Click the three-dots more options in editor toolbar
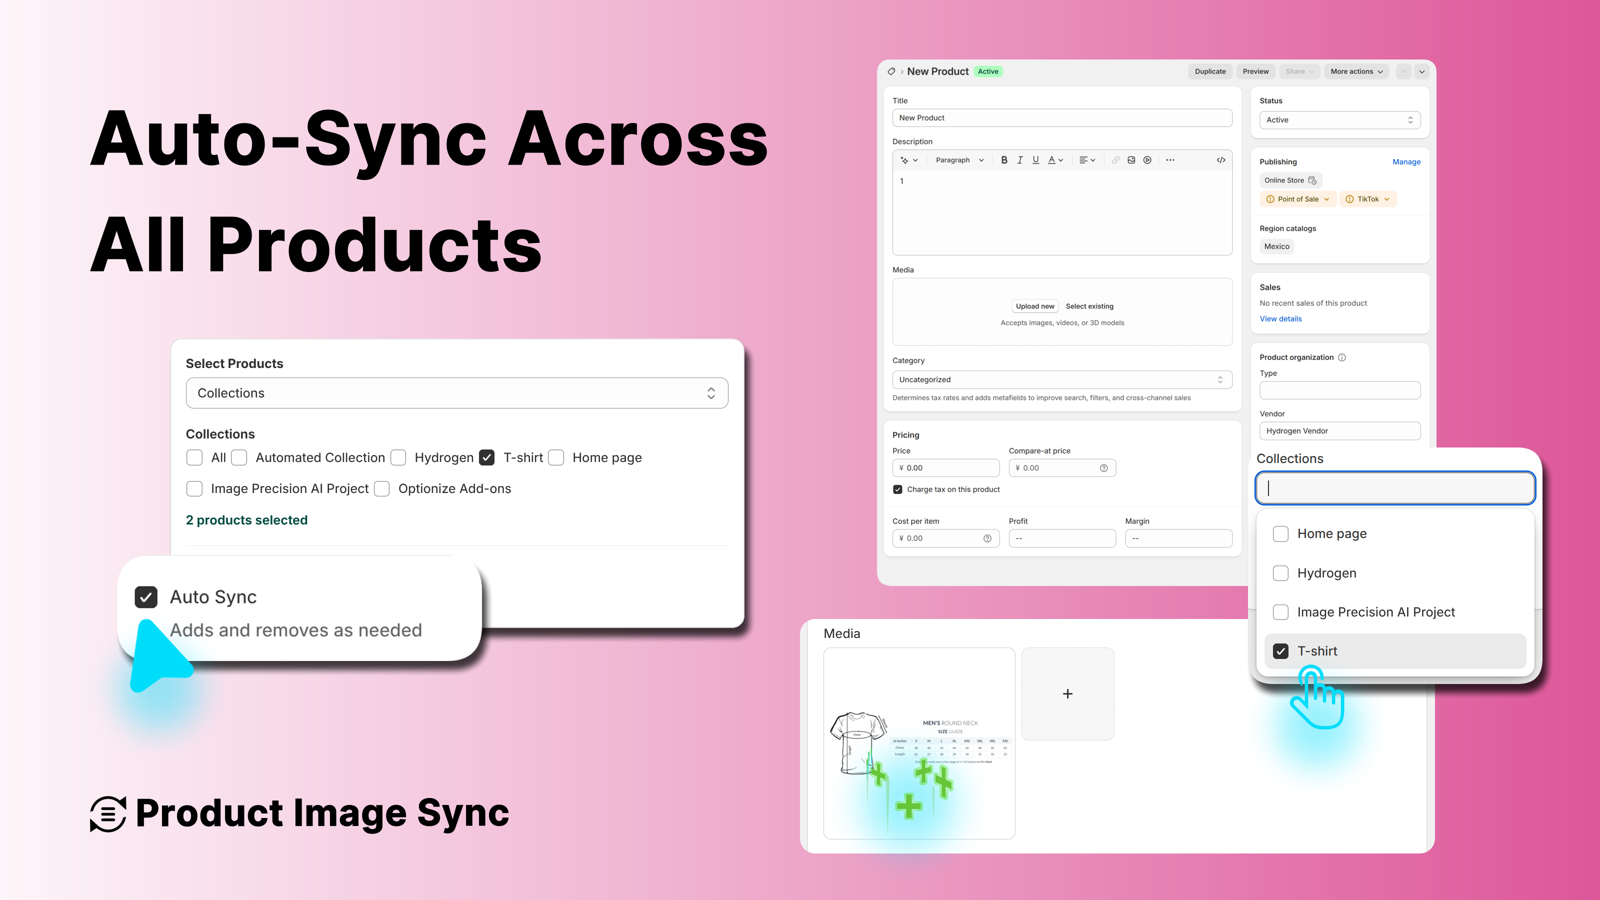This screenshot has width=1600, height=900. (x=1170, y=160)
